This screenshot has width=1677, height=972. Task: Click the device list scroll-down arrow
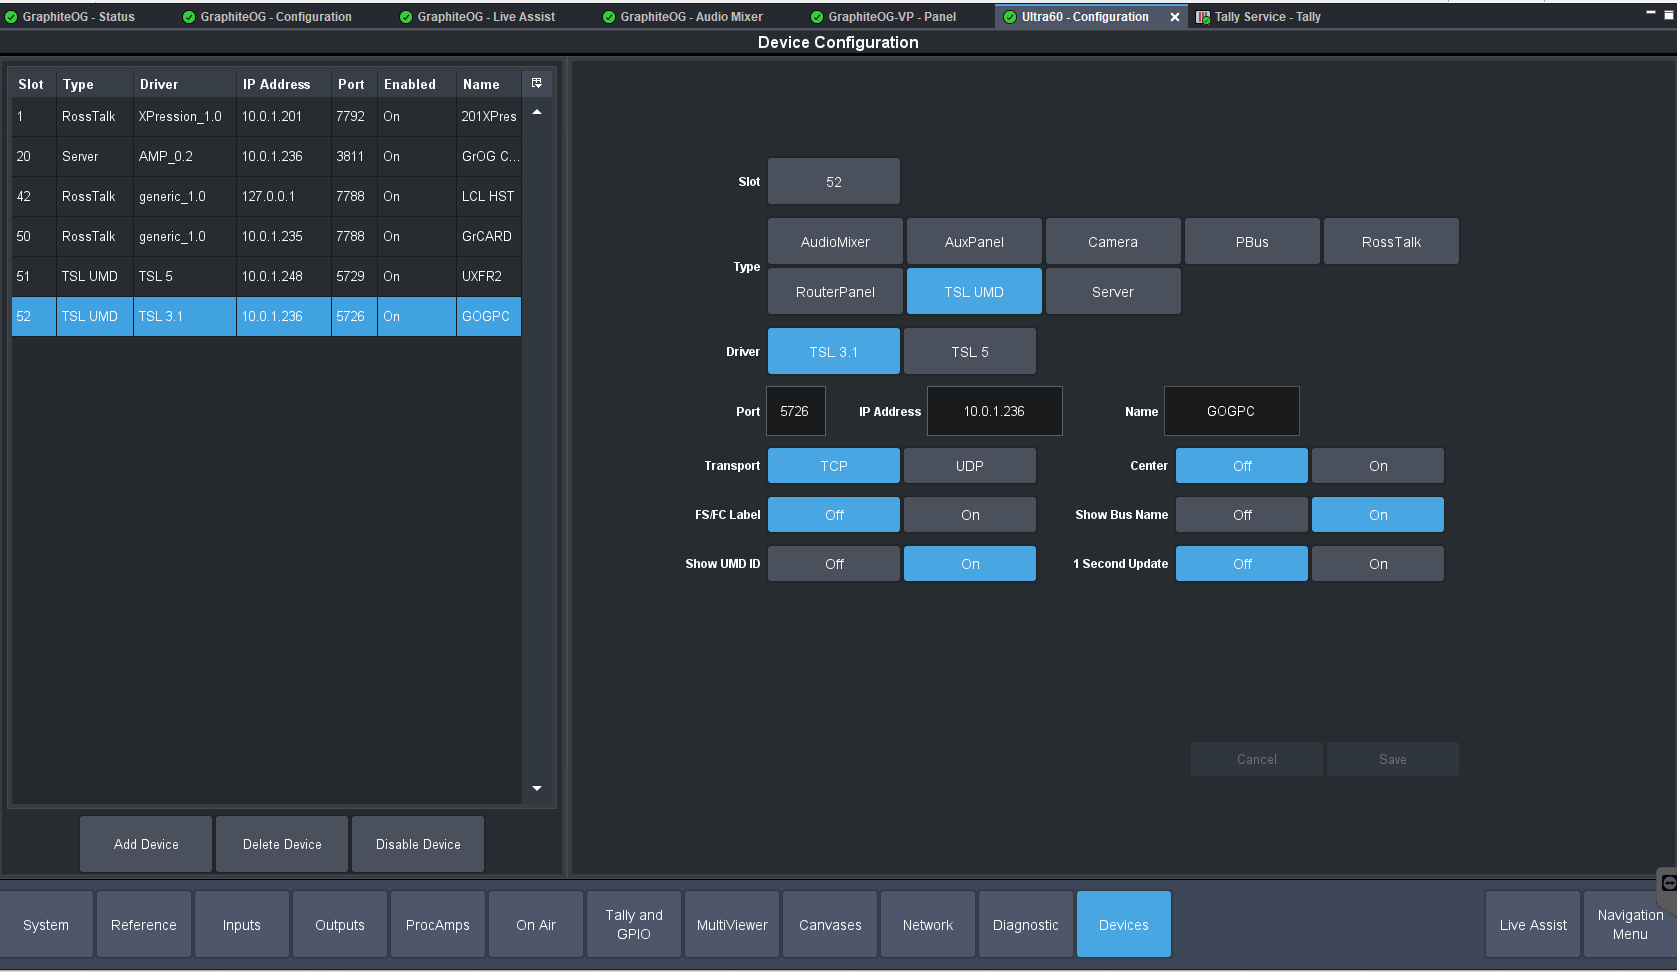point(537,789)
